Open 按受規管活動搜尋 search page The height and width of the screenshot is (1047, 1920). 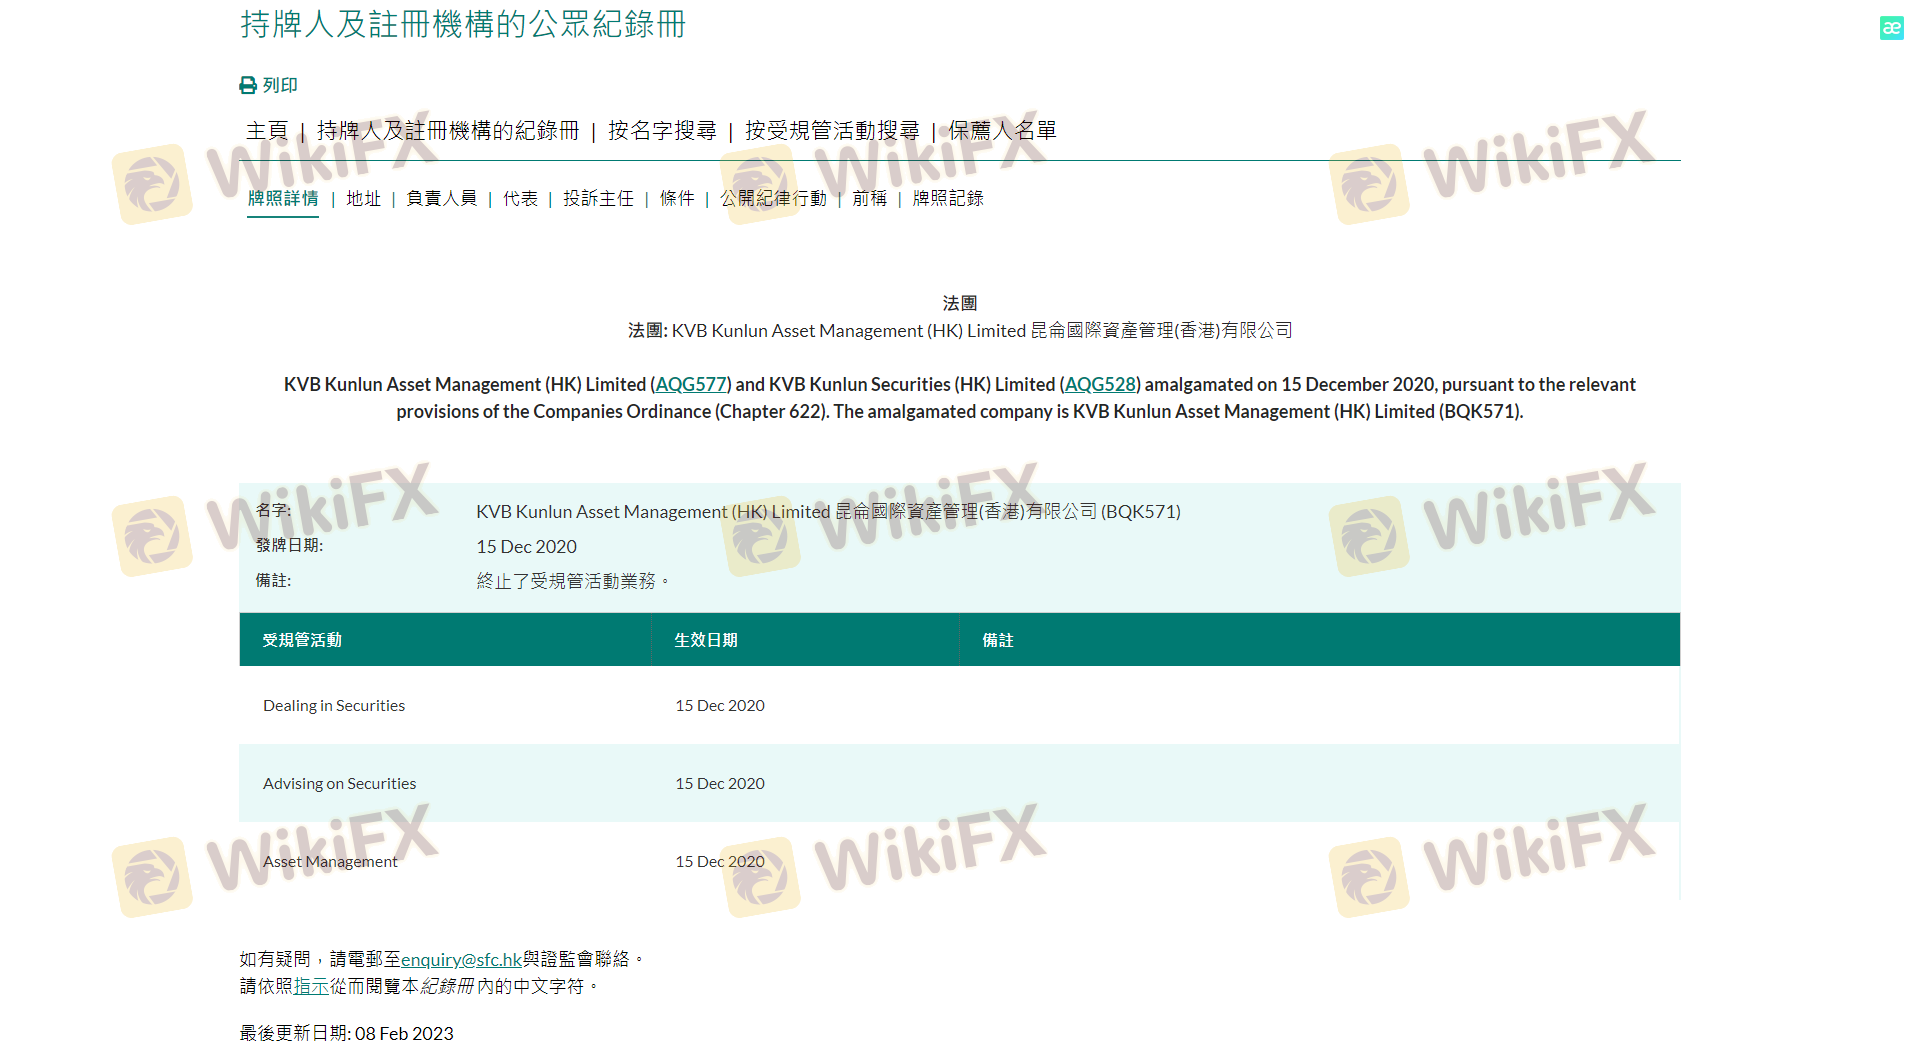[x=832, y=131]
